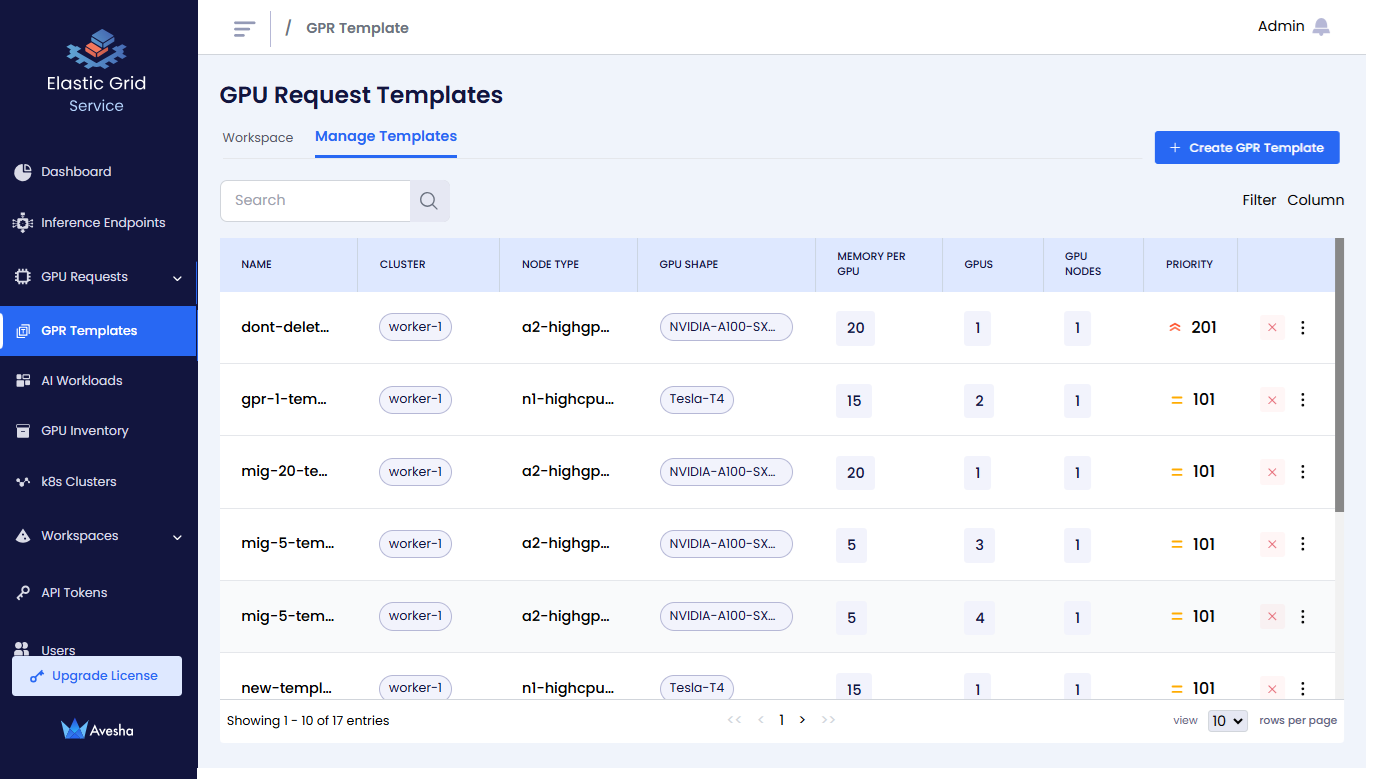Select the Manage Templates tab
1375x782 pixels.
tap(386, 137)
